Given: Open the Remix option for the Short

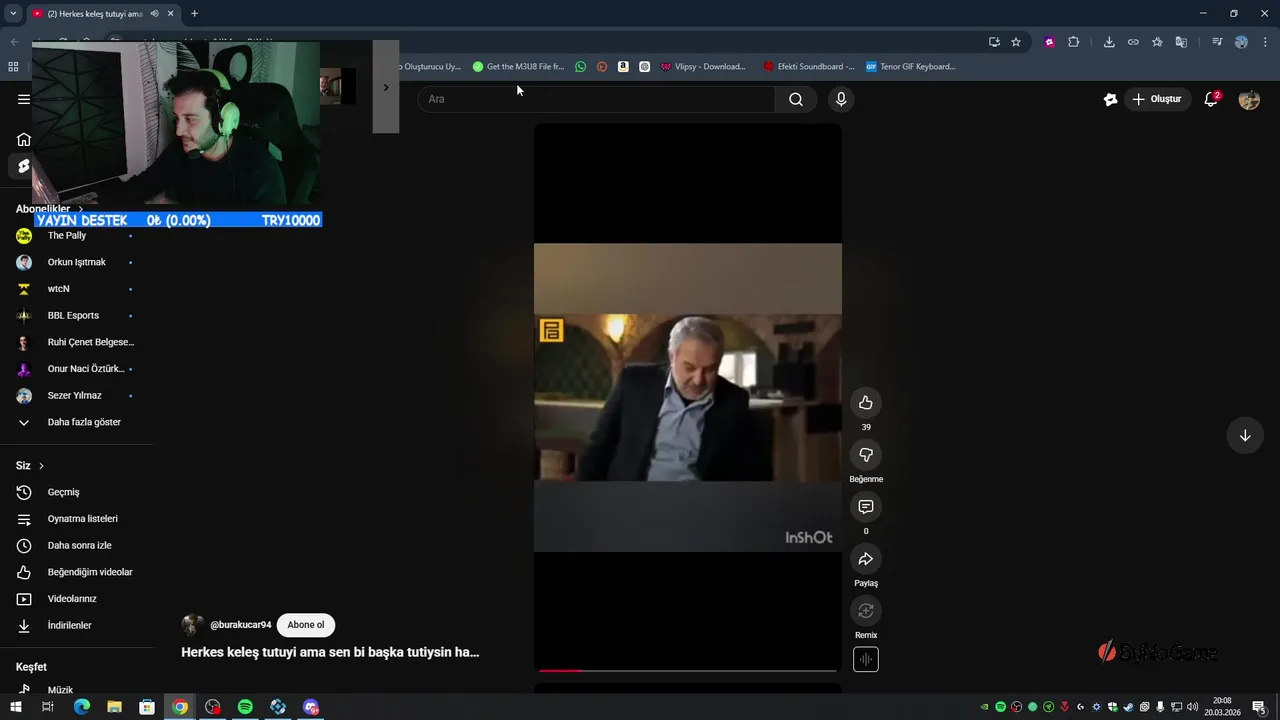Looking at the screenshot, I should tap(866, 611).
